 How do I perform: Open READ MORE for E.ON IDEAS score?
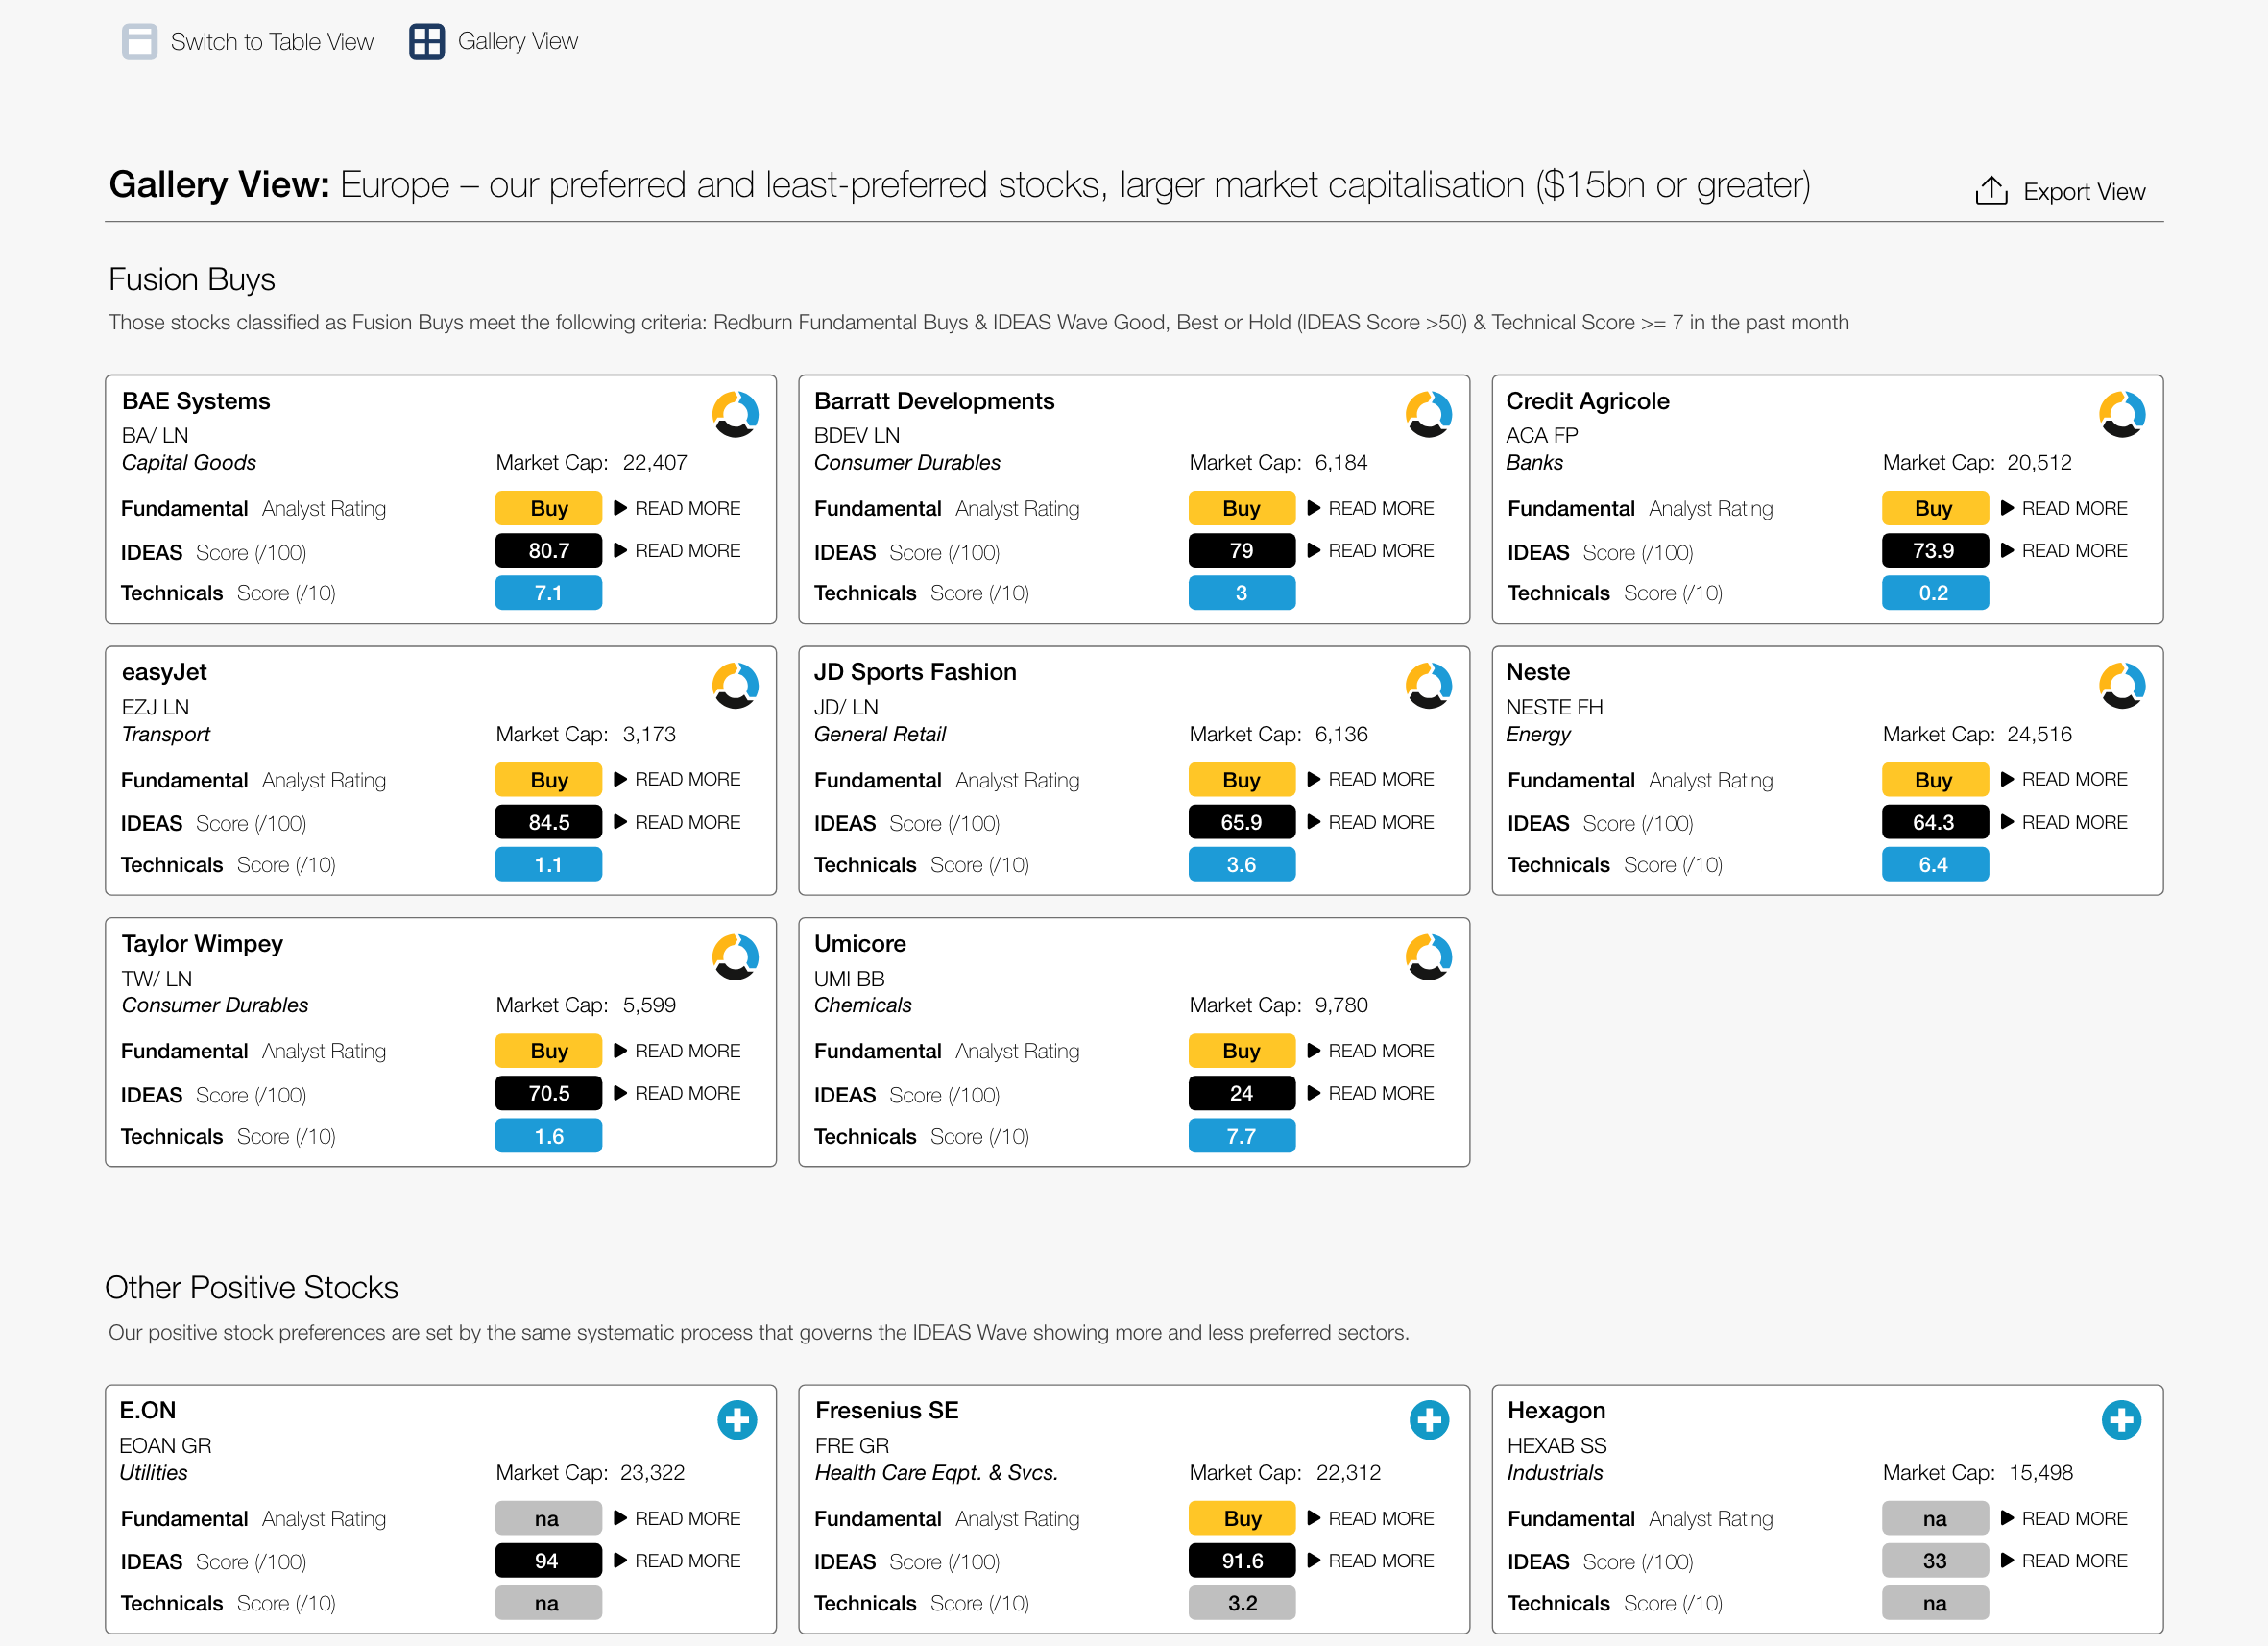click(x=677, y=1561)
